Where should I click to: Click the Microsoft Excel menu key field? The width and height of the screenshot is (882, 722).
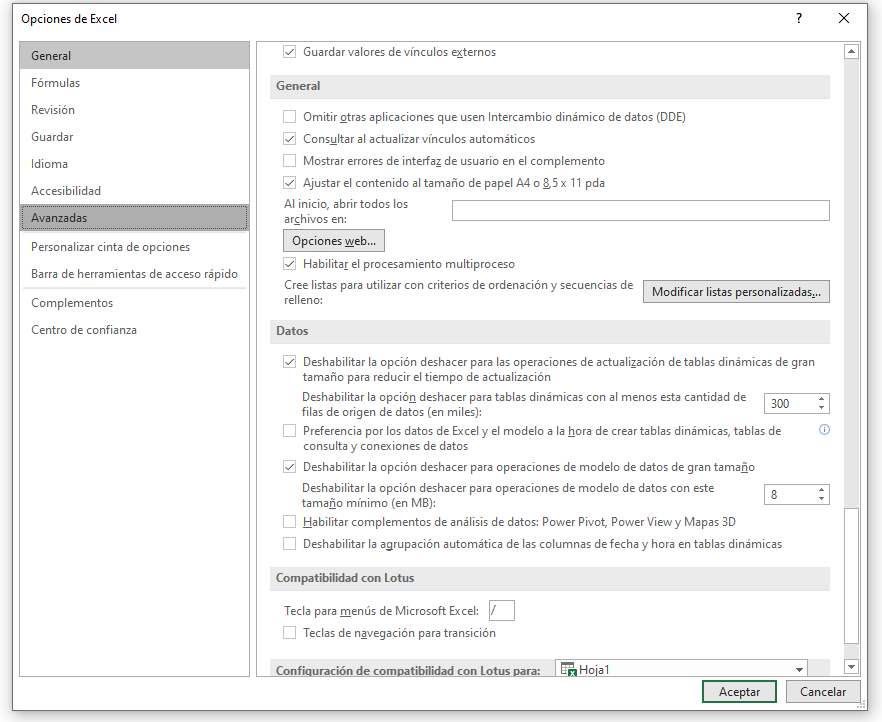(x=502, y=611)
